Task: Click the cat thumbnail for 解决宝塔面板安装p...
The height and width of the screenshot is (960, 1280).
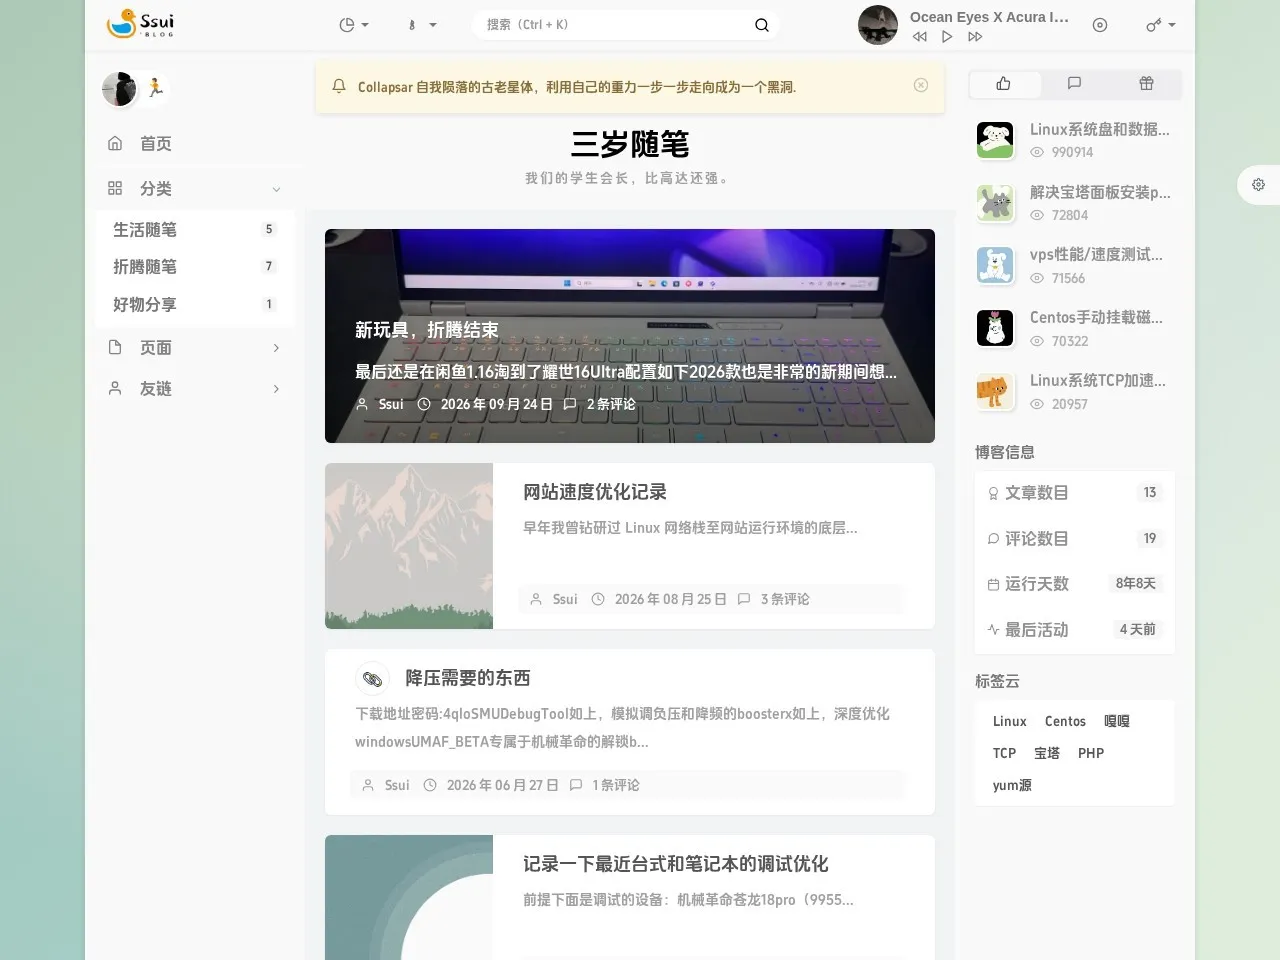Action: point(995,203)
